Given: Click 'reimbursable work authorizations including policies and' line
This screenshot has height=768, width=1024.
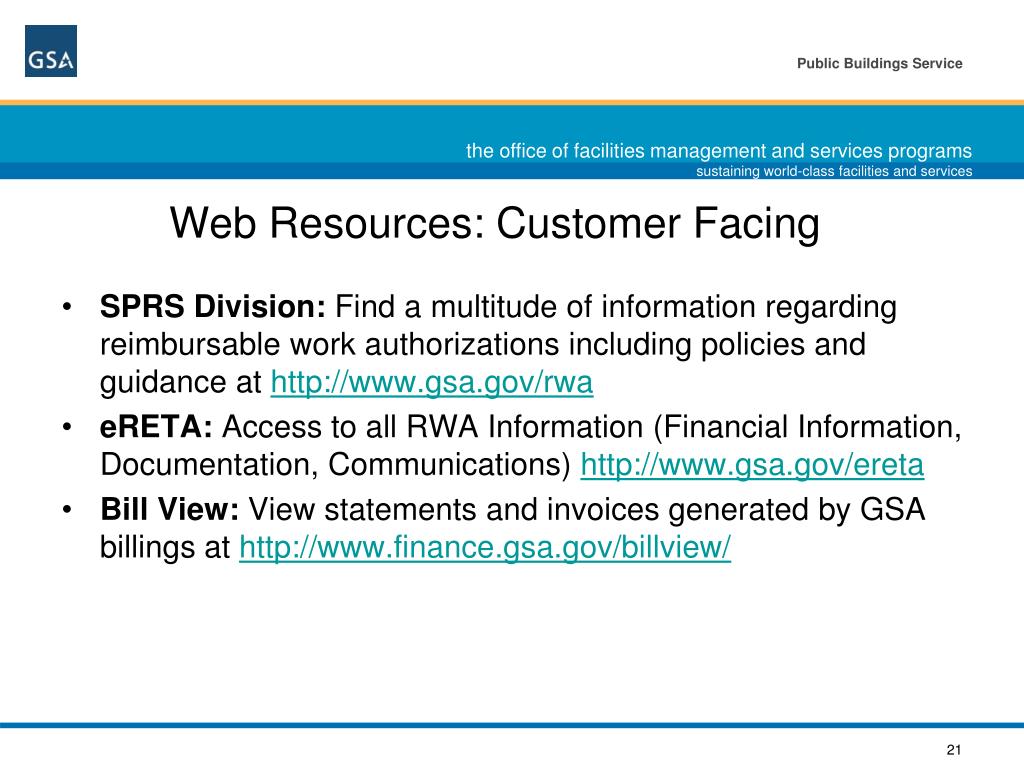Looking at the screenshot, I should tap(483, 344).
